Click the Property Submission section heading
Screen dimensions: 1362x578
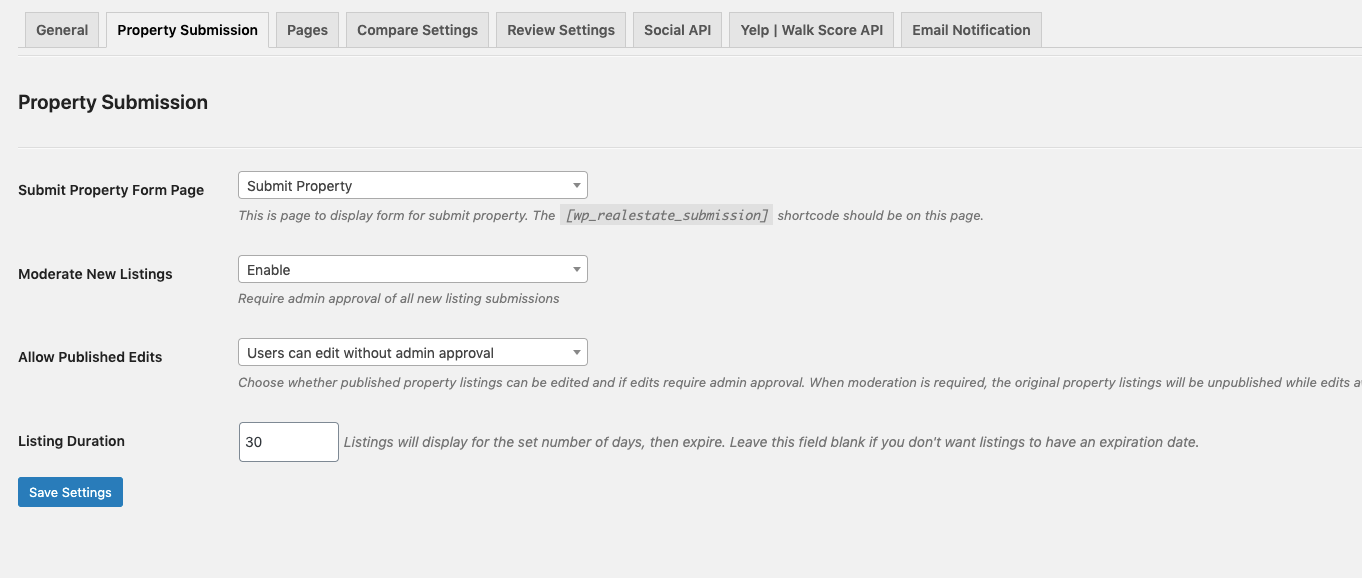(x=113, y=102)
